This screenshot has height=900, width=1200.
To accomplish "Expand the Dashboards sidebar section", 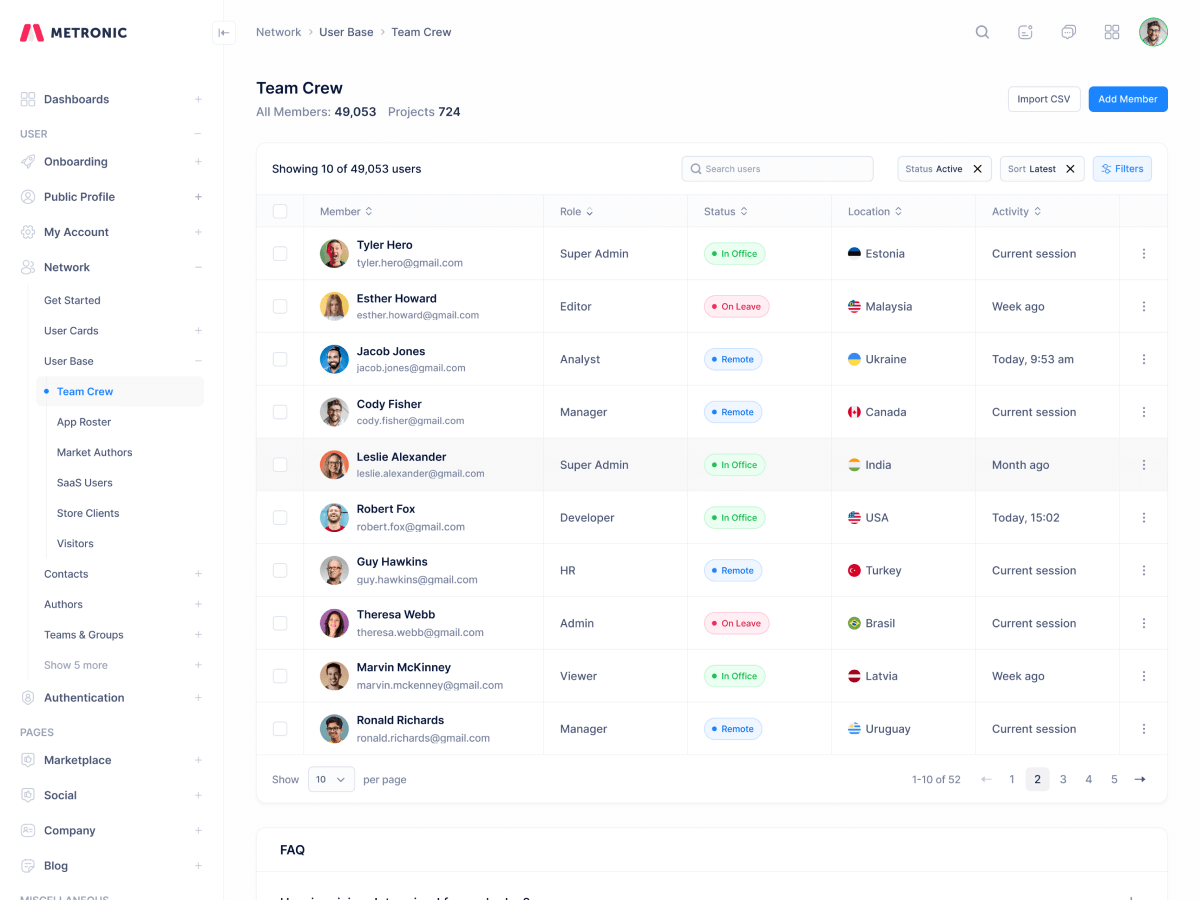I will (198, 99).
